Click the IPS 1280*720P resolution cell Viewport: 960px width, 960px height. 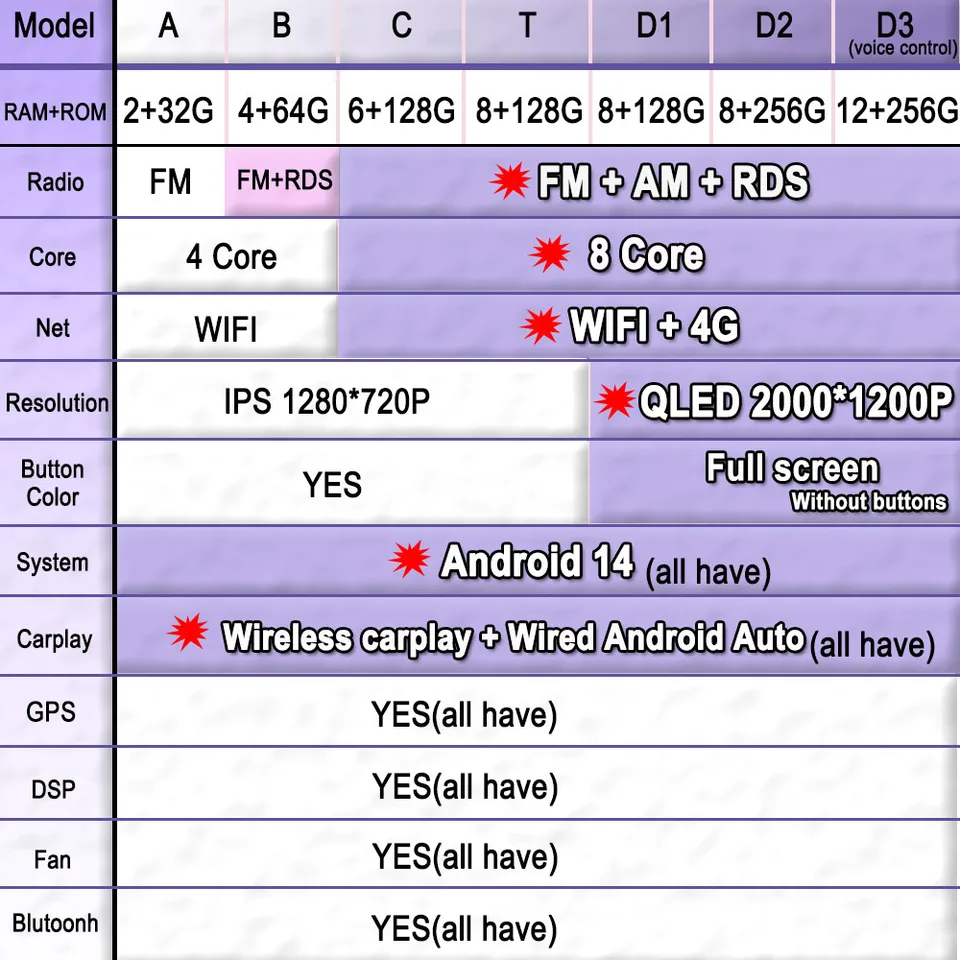pyautogui.click(x=353, y=401)
